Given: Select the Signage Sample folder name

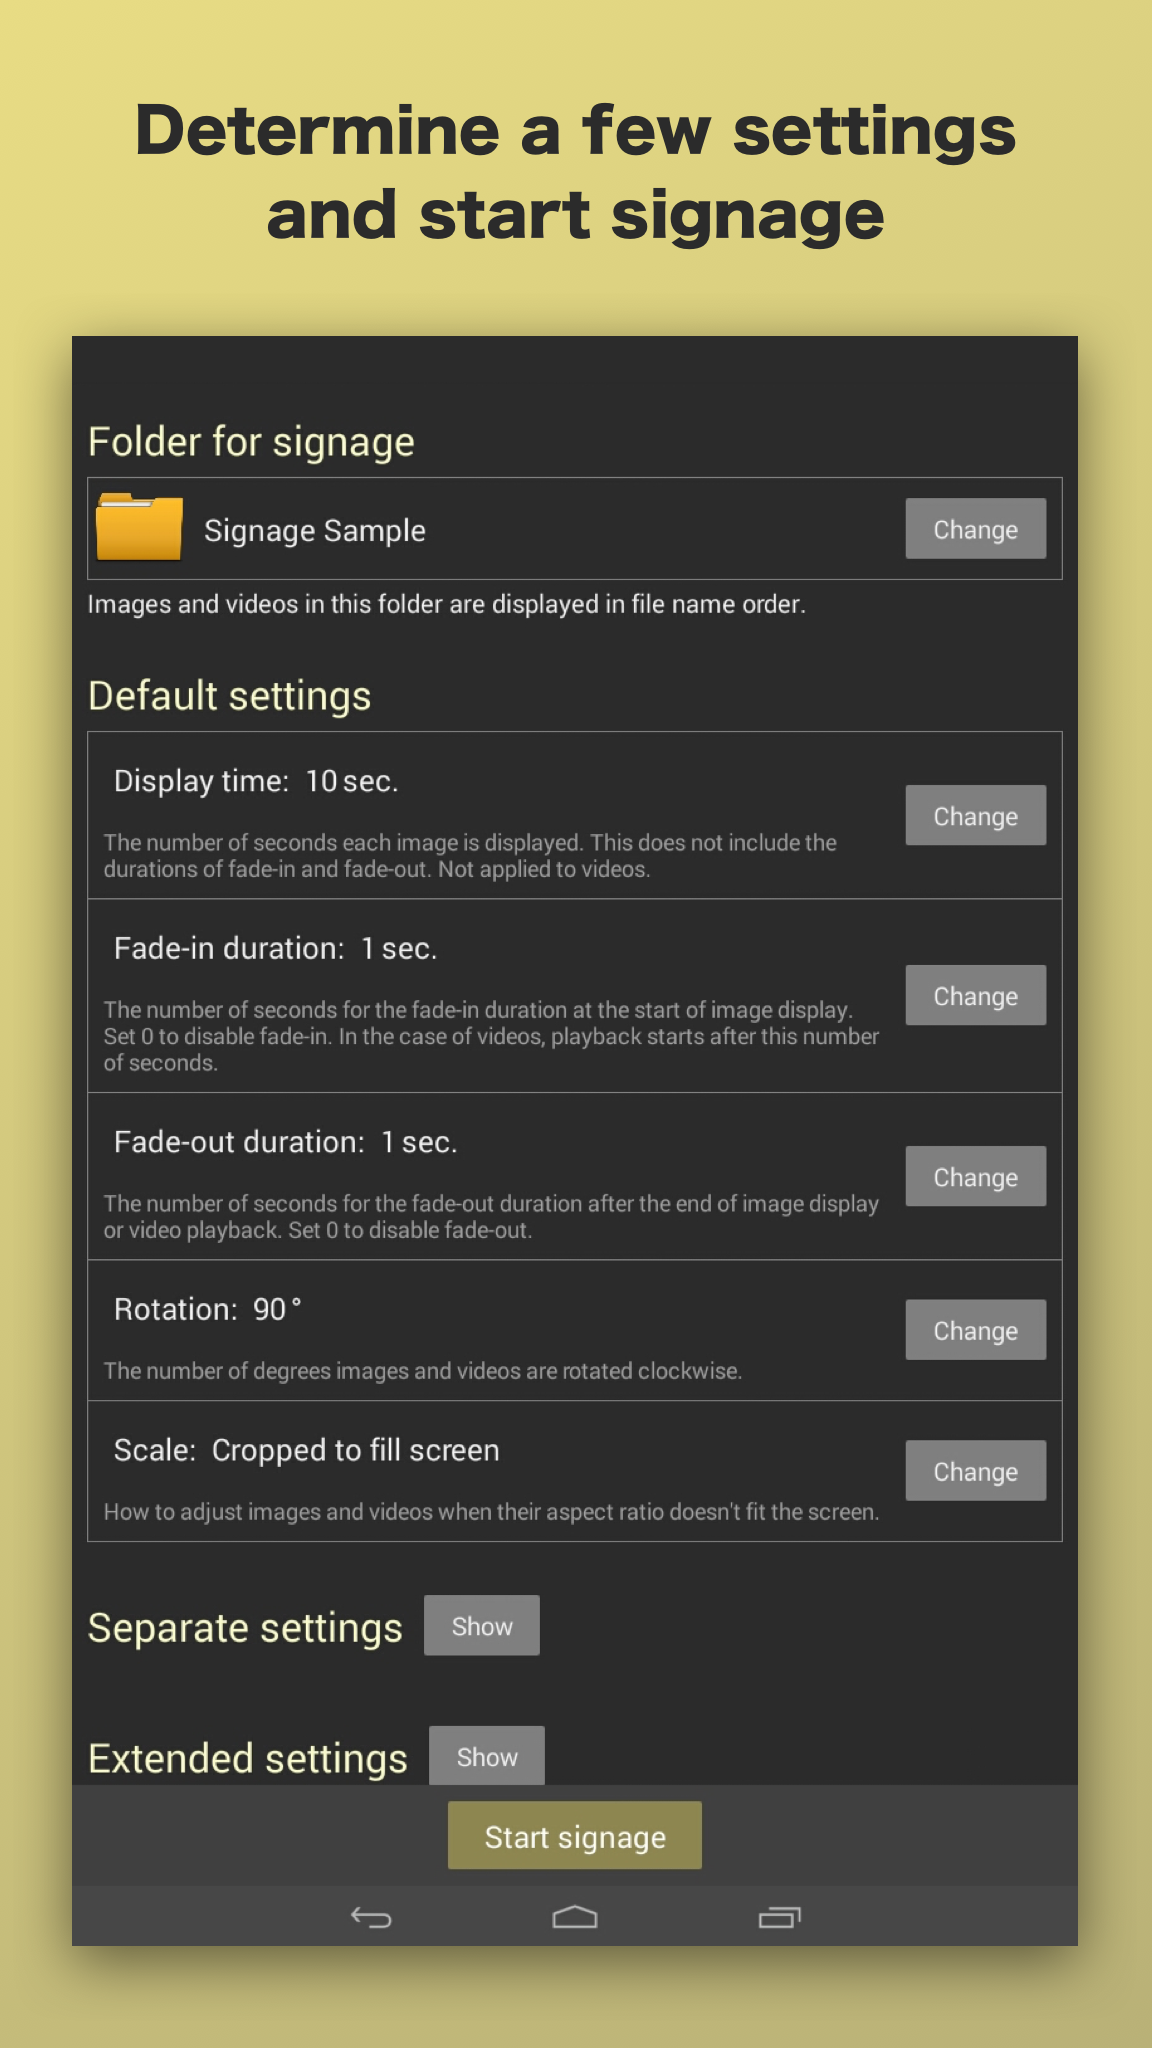Looking at the screenshot, I should pos(315,530).
